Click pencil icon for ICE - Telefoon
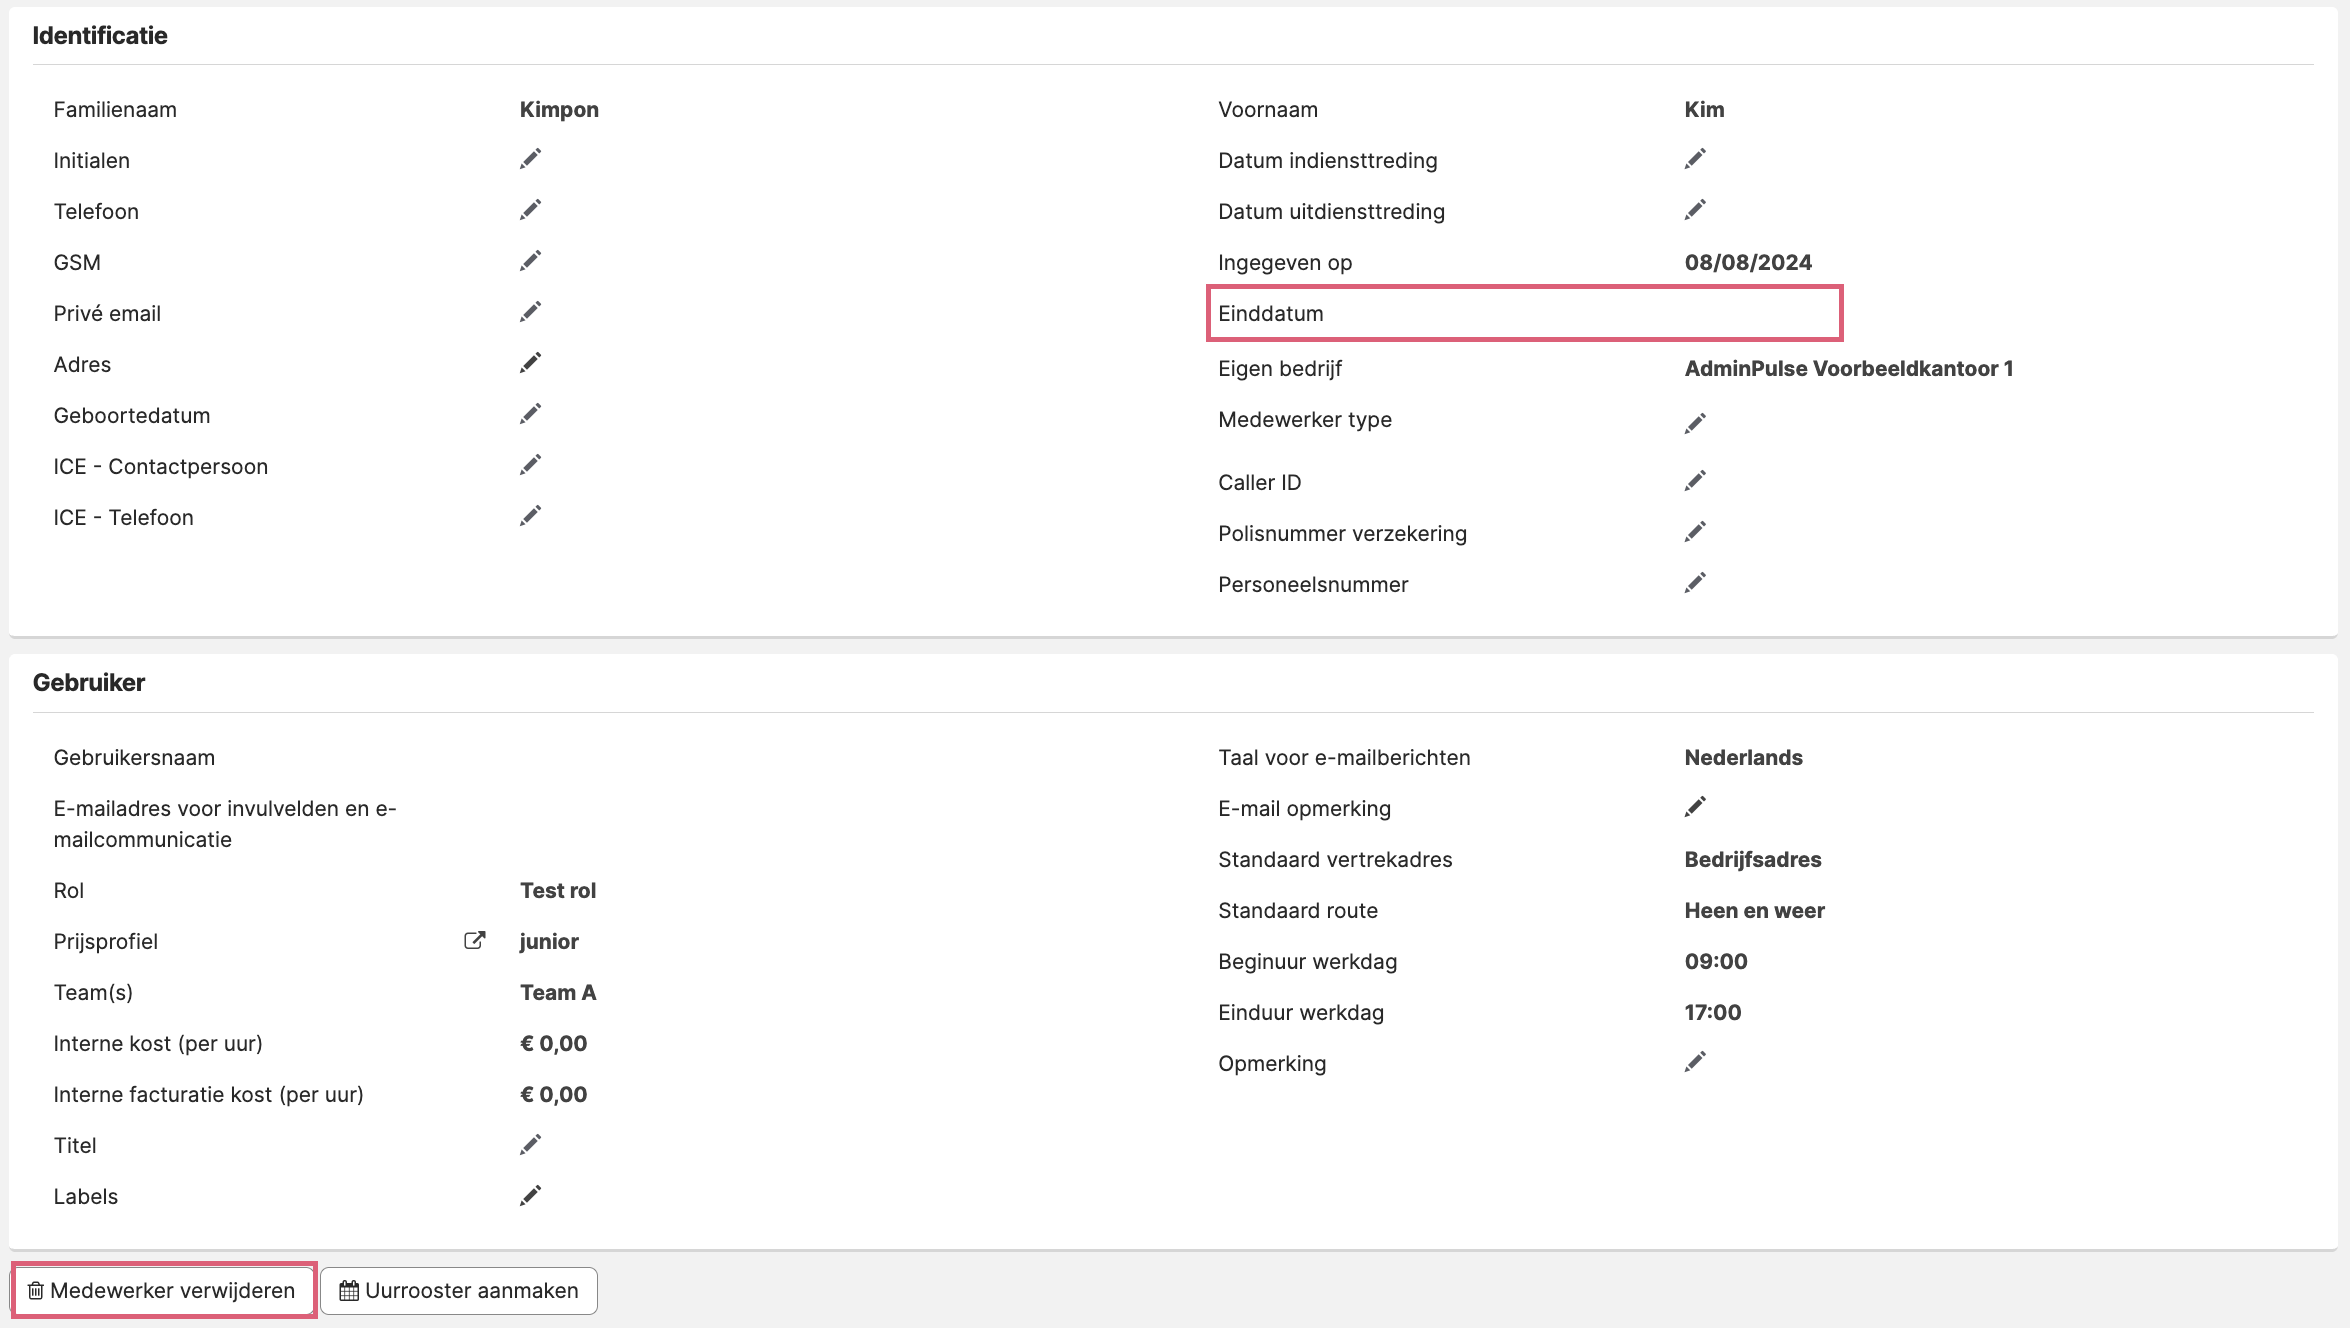Viewport: 2350px width, 1328px height. (530, 516)
